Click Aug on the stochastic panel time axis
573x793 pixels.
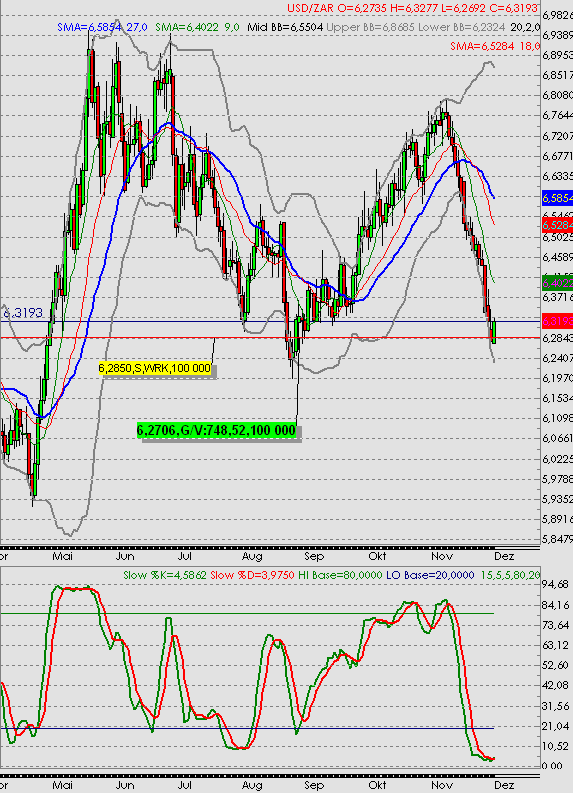pyautogui.click(x=252, y=785)
